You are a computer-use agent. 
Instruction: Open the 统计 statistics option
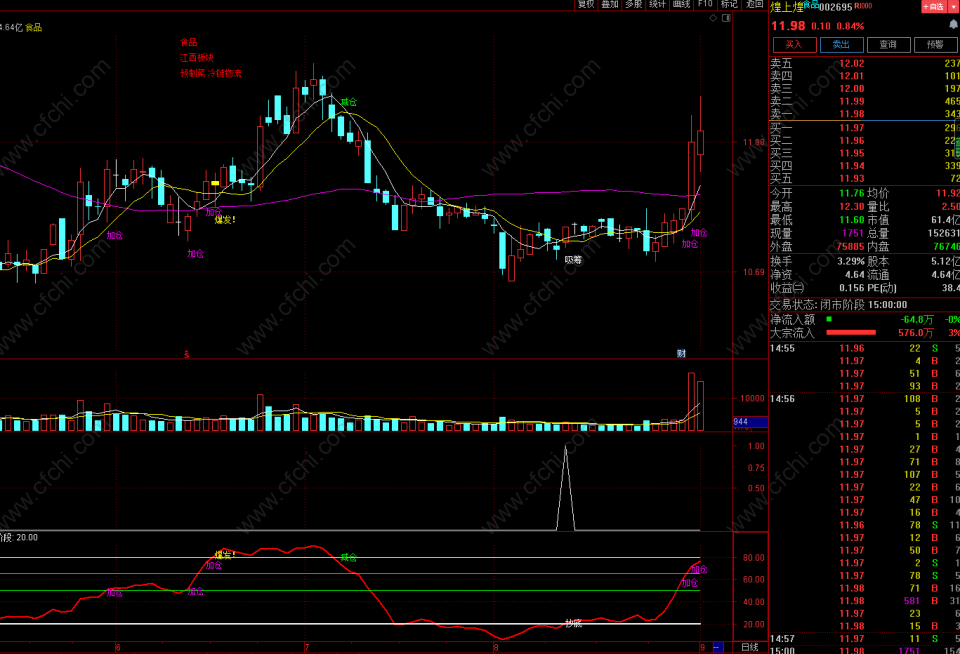click(657, 4)
